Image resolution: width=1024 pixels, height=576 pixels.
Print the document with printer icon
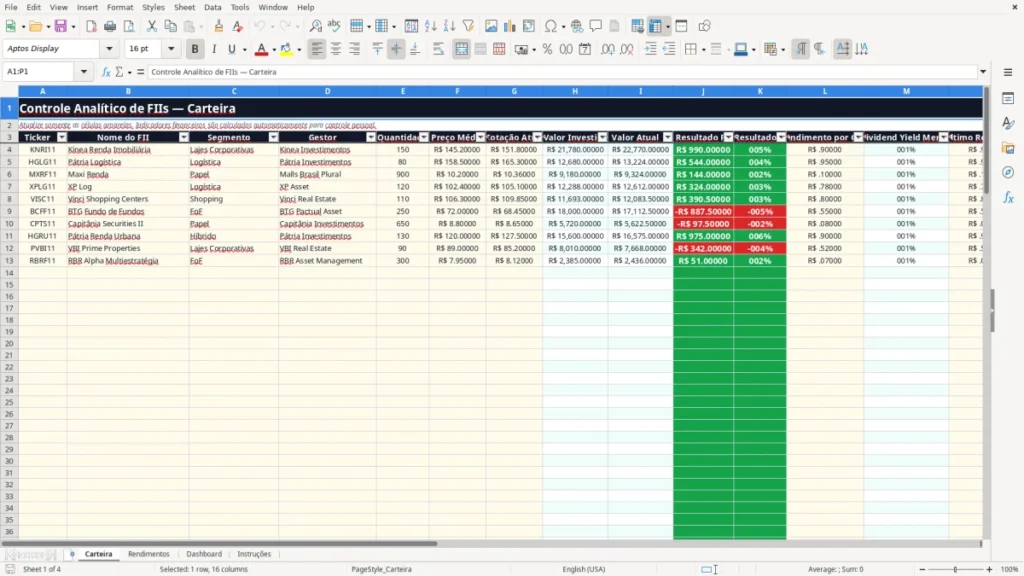tap(110, 26)
